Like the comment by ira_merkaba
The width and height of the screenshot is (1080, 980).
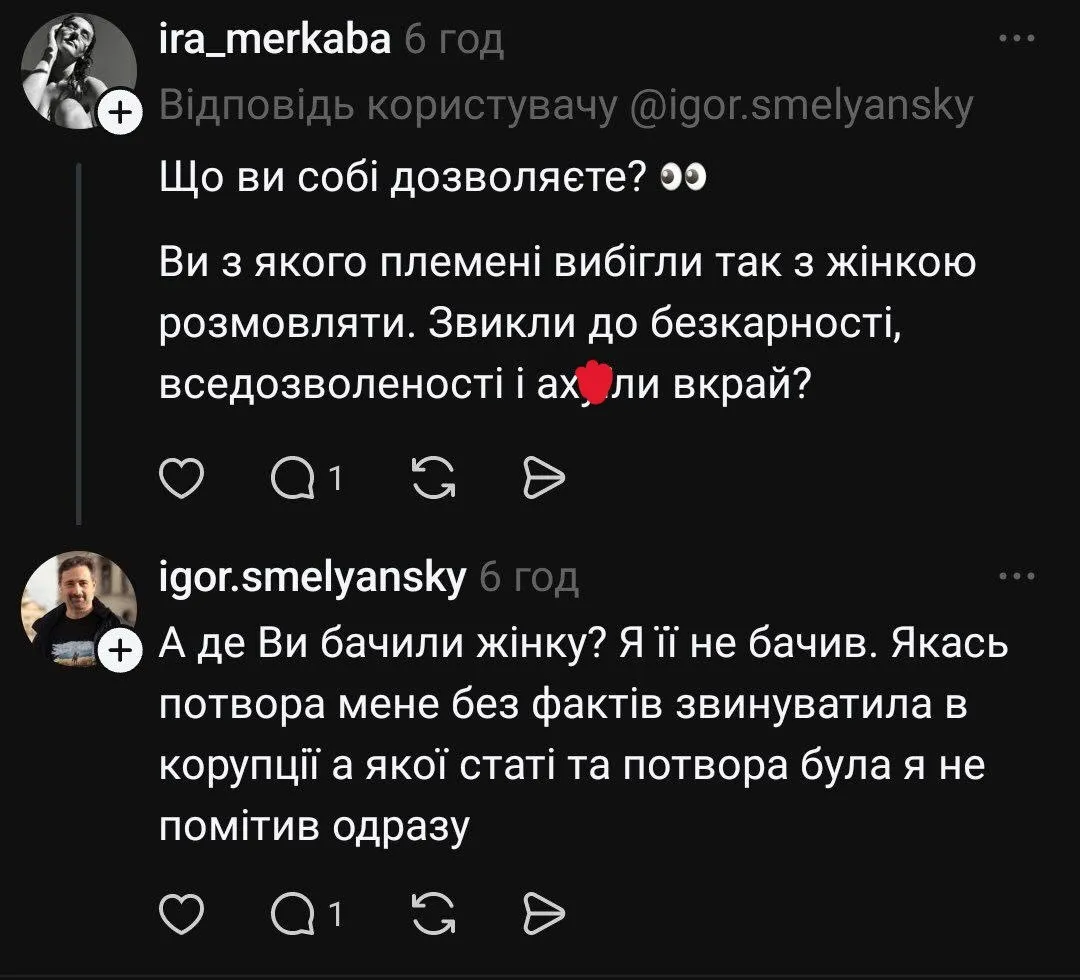(181, 478)
